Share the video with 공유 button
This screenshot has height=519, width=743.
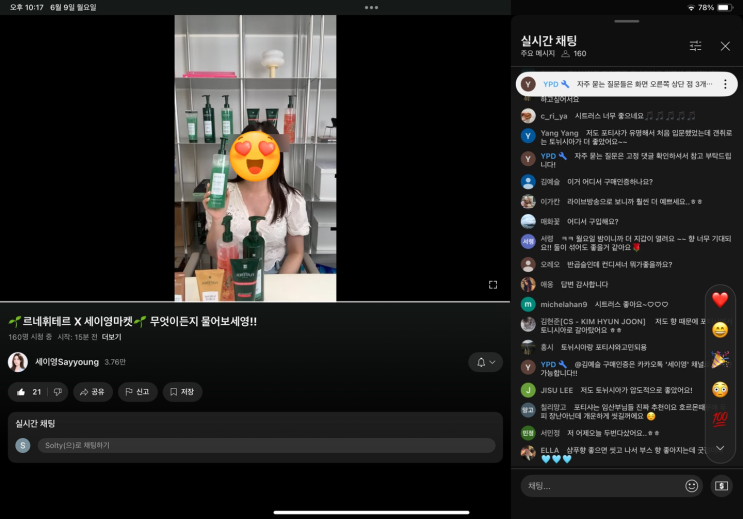[92, 392]
